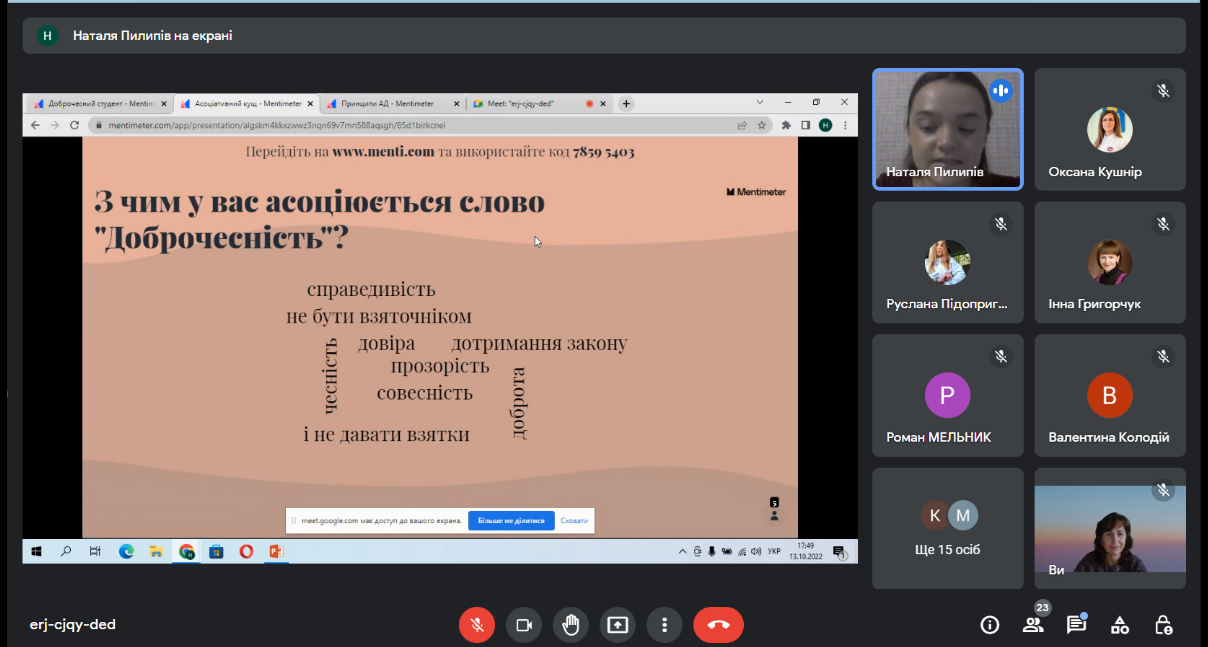Click the PowerPoint icon in the shared taskbar
The width and height of the screenshot is (1208, 647).
(276, 551)
